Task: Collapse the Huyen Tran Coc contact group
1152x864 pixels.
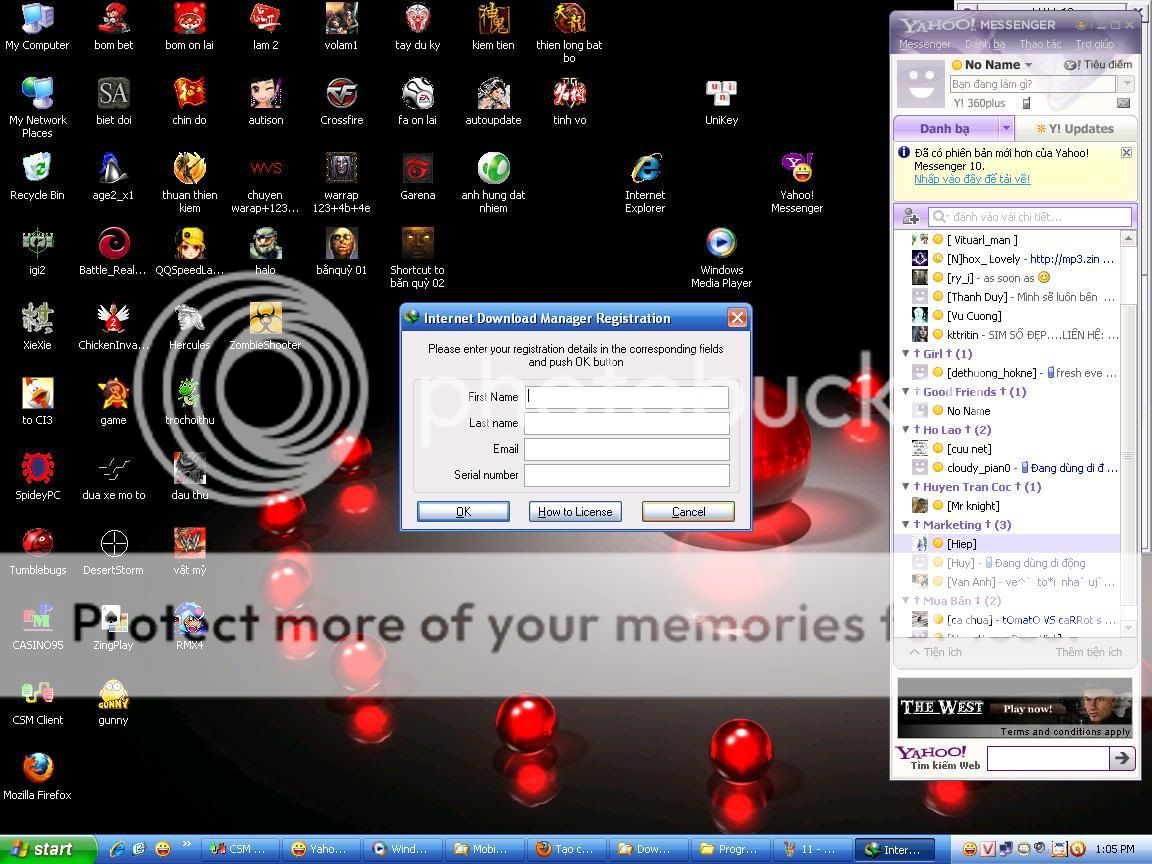Action: coord(906,486)
